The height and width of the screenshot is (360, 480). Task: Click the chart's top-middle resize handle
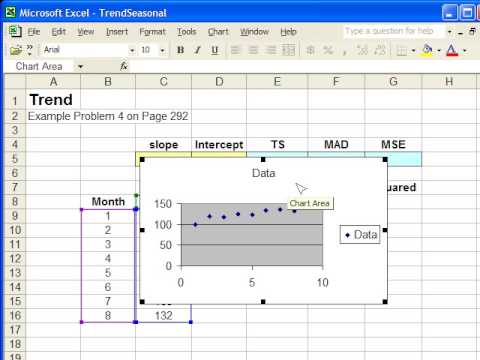pos(263,160)
